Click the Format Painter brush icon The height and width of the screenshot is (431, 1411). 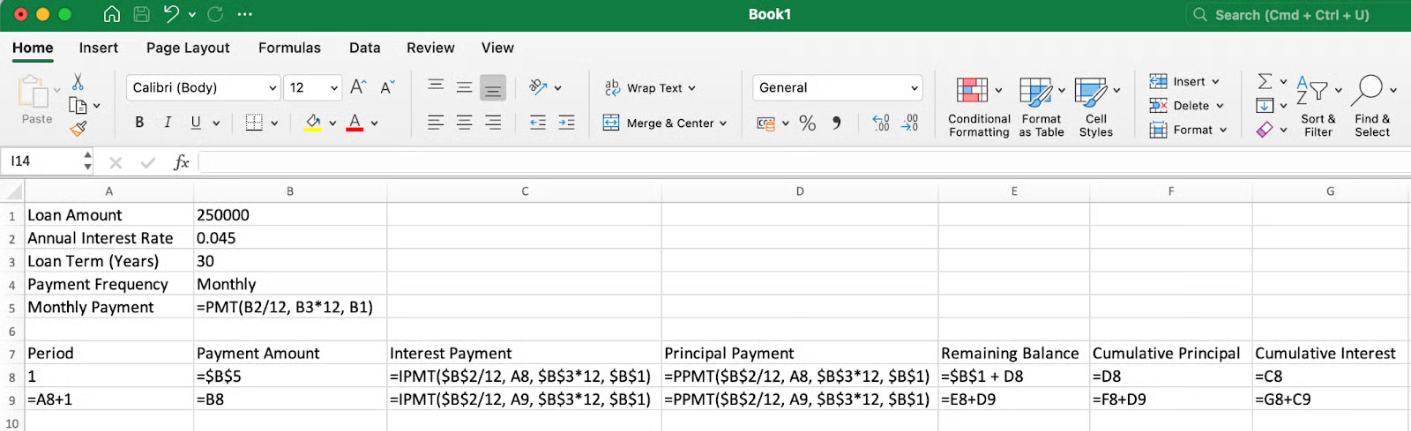pos(78,128)
